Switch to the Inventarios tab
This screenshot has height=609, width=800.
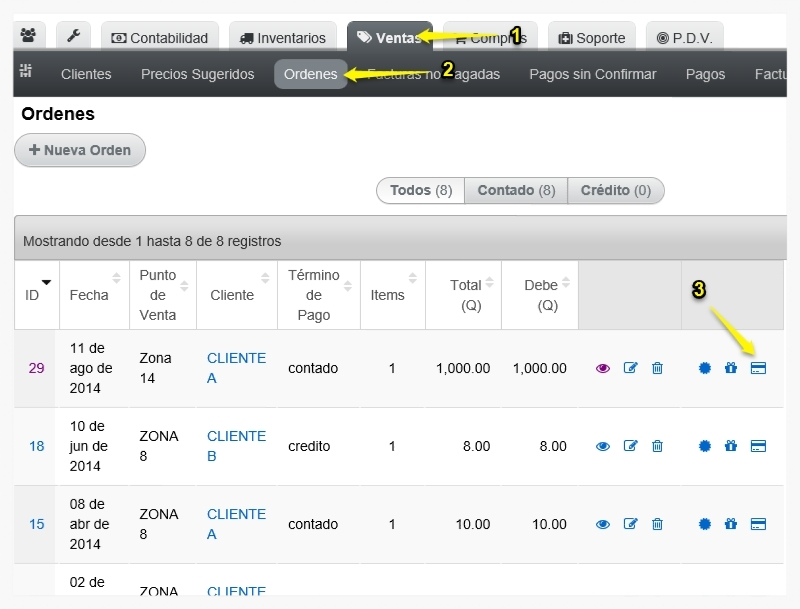[x=283, y=38]
